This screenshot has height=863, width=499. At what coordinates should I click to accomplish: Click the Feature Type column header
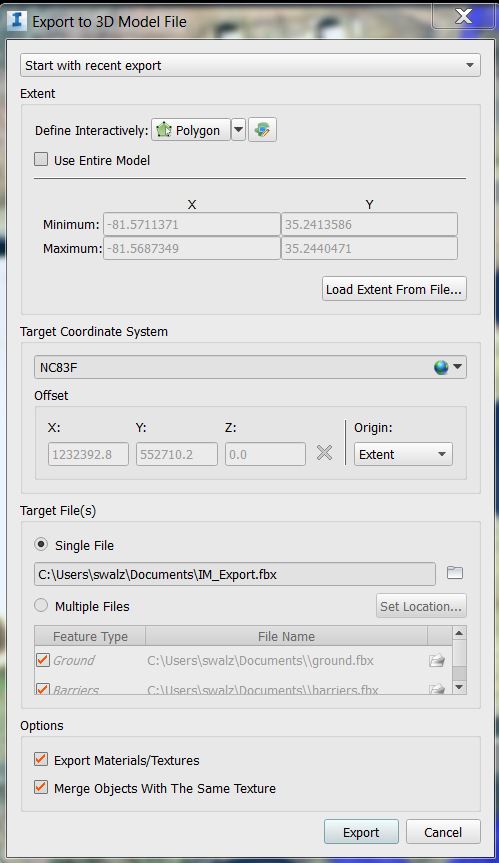pos(90,636)
